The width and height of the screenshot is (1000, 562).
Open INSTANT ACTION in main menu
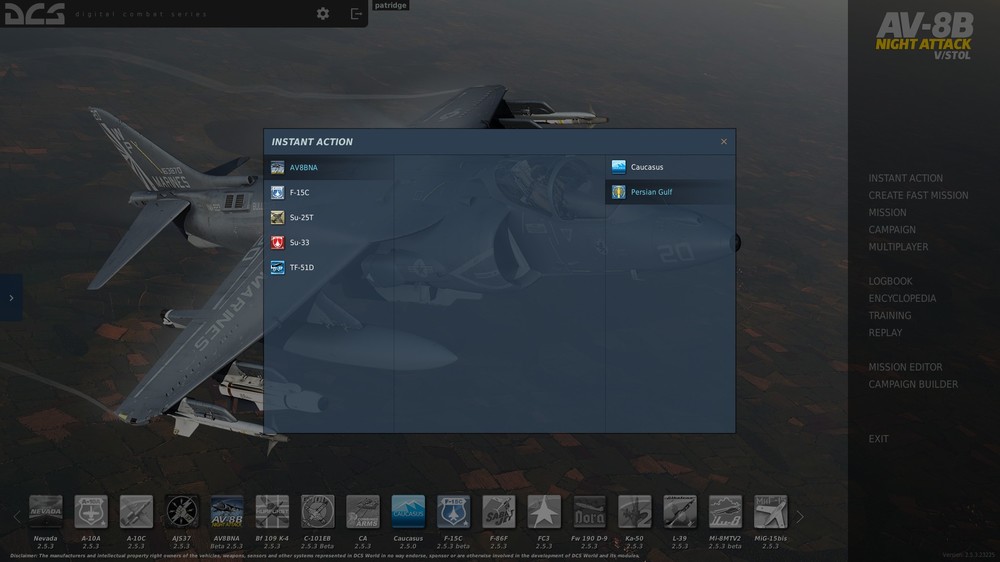point(905,178)
